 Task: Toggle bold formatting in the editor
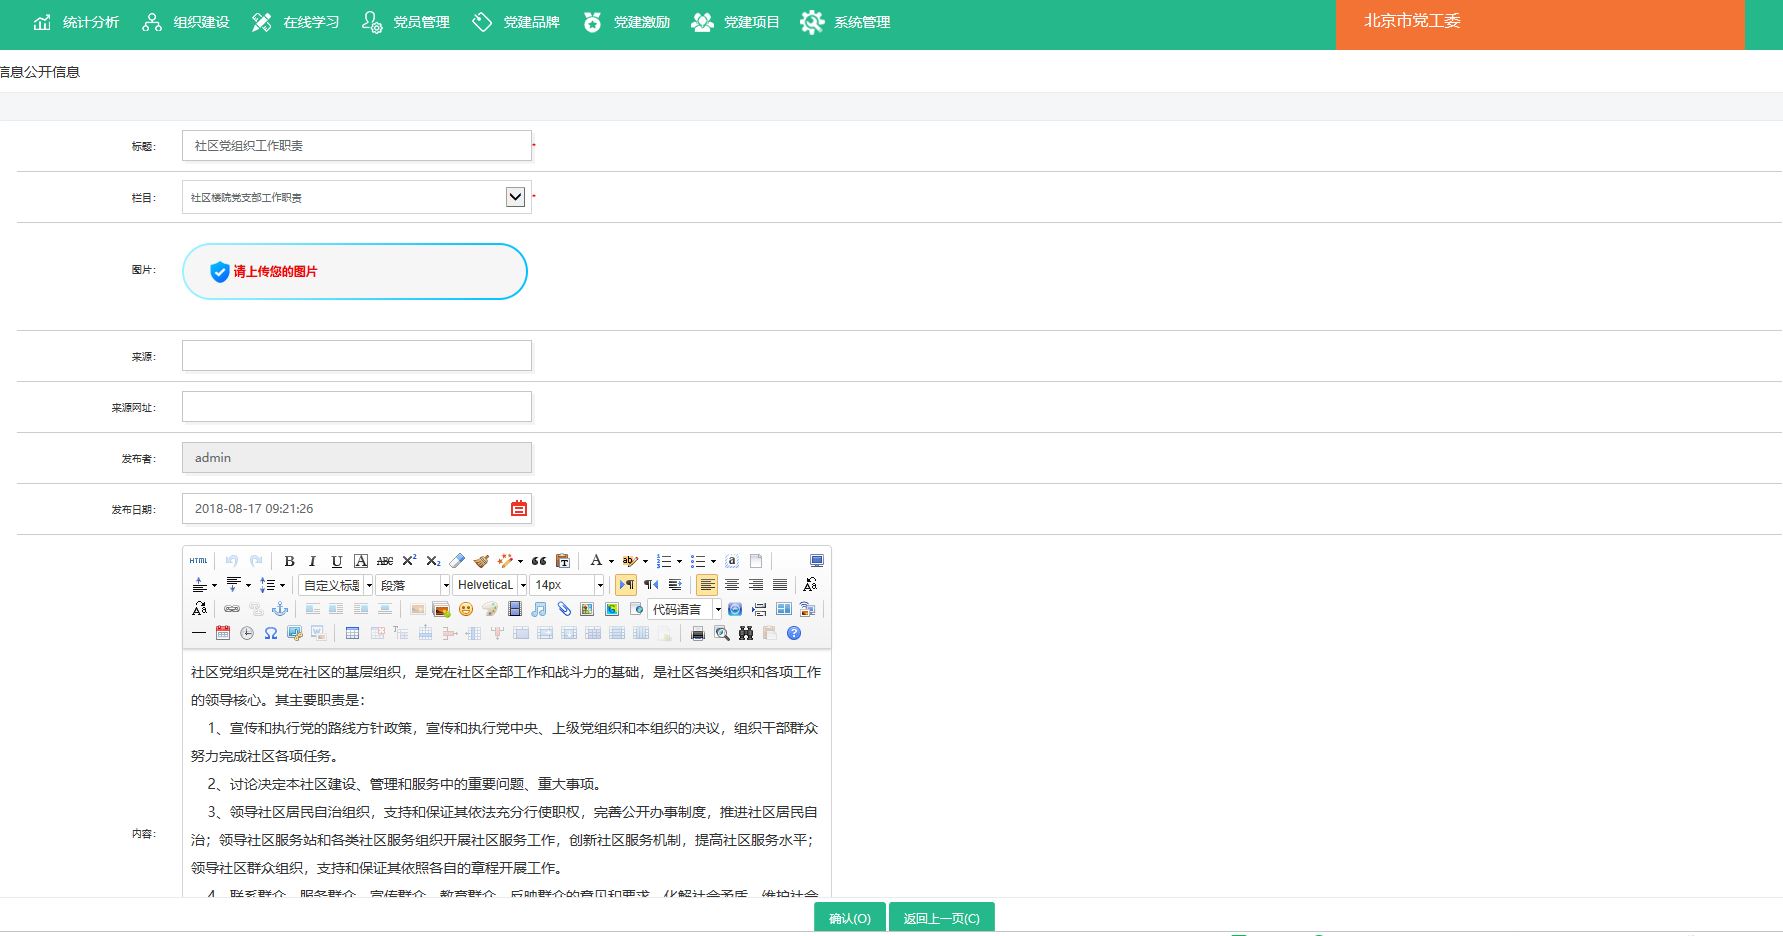point(289,561)
